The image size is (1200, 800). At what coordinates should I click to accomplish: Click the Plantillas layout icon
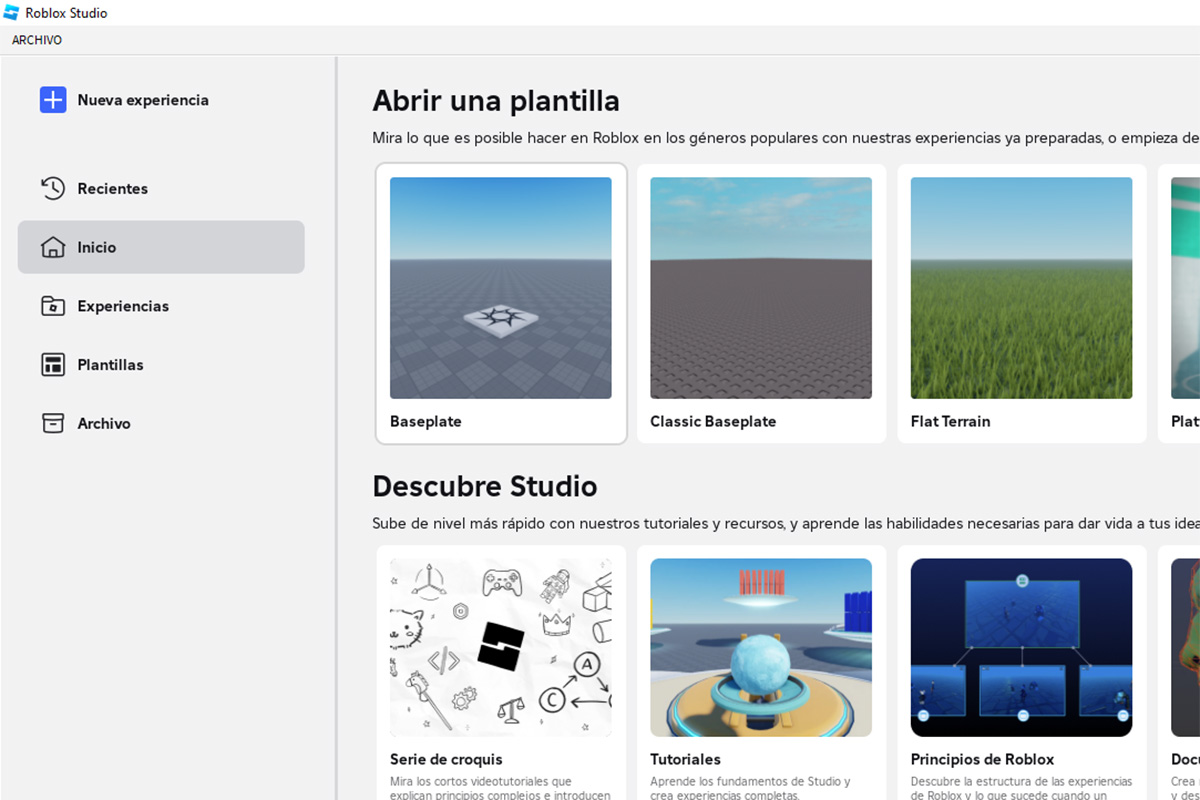[x=53, y=365]
